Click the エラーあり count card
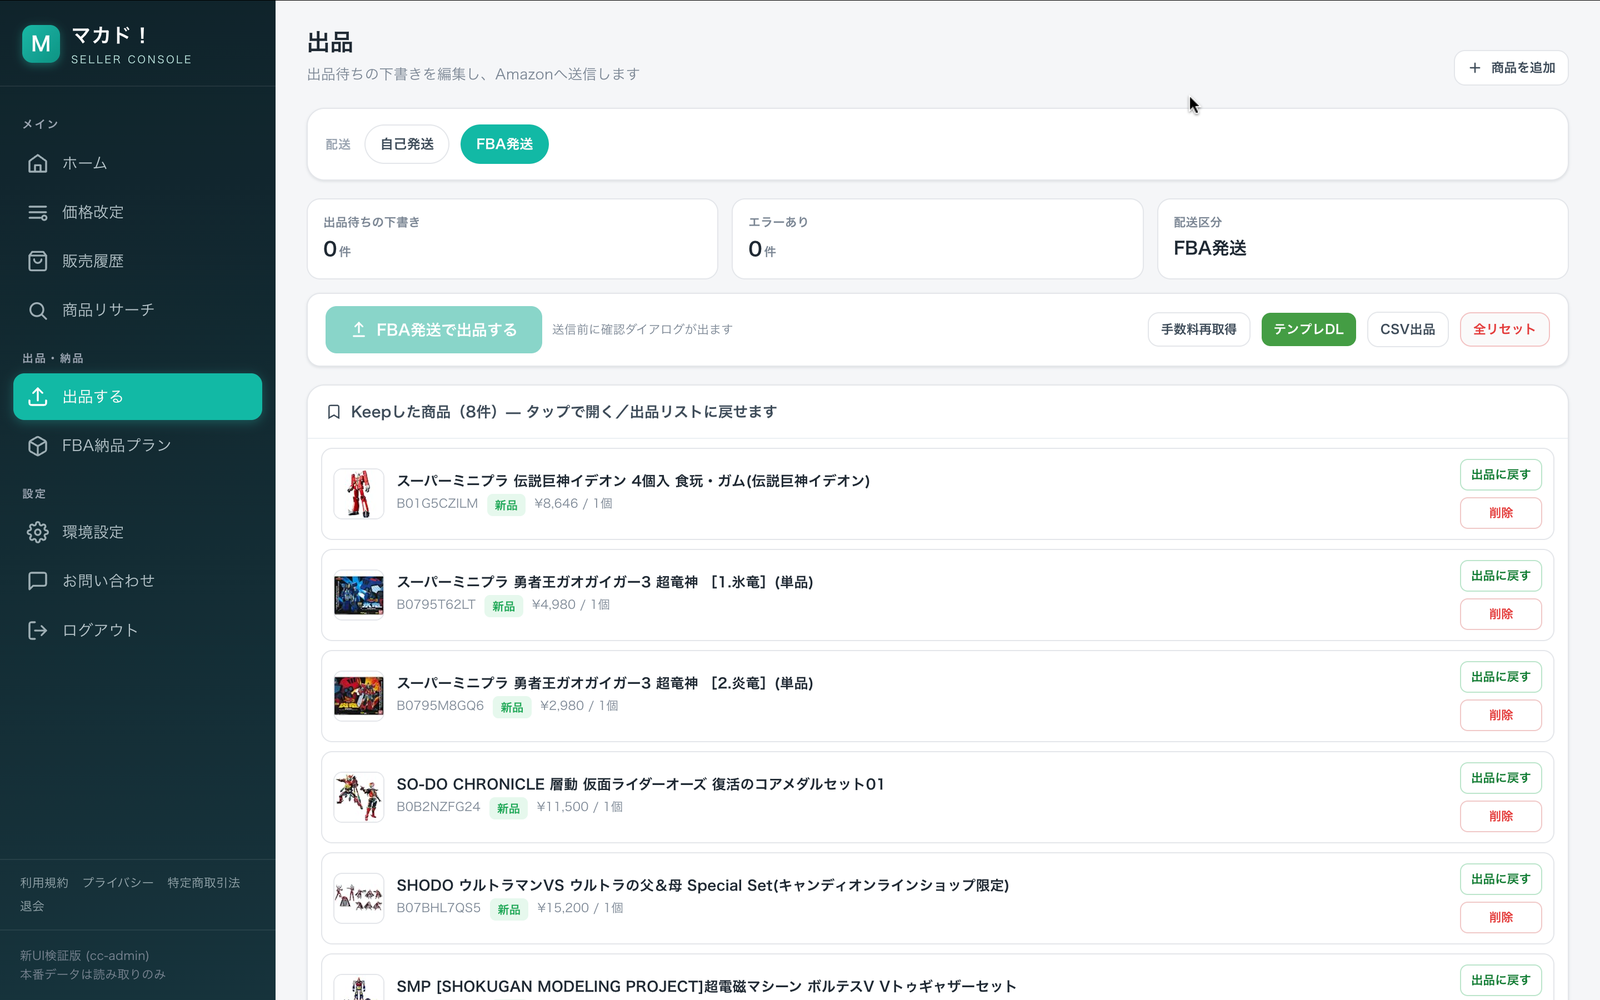 [x=937, y=239]
